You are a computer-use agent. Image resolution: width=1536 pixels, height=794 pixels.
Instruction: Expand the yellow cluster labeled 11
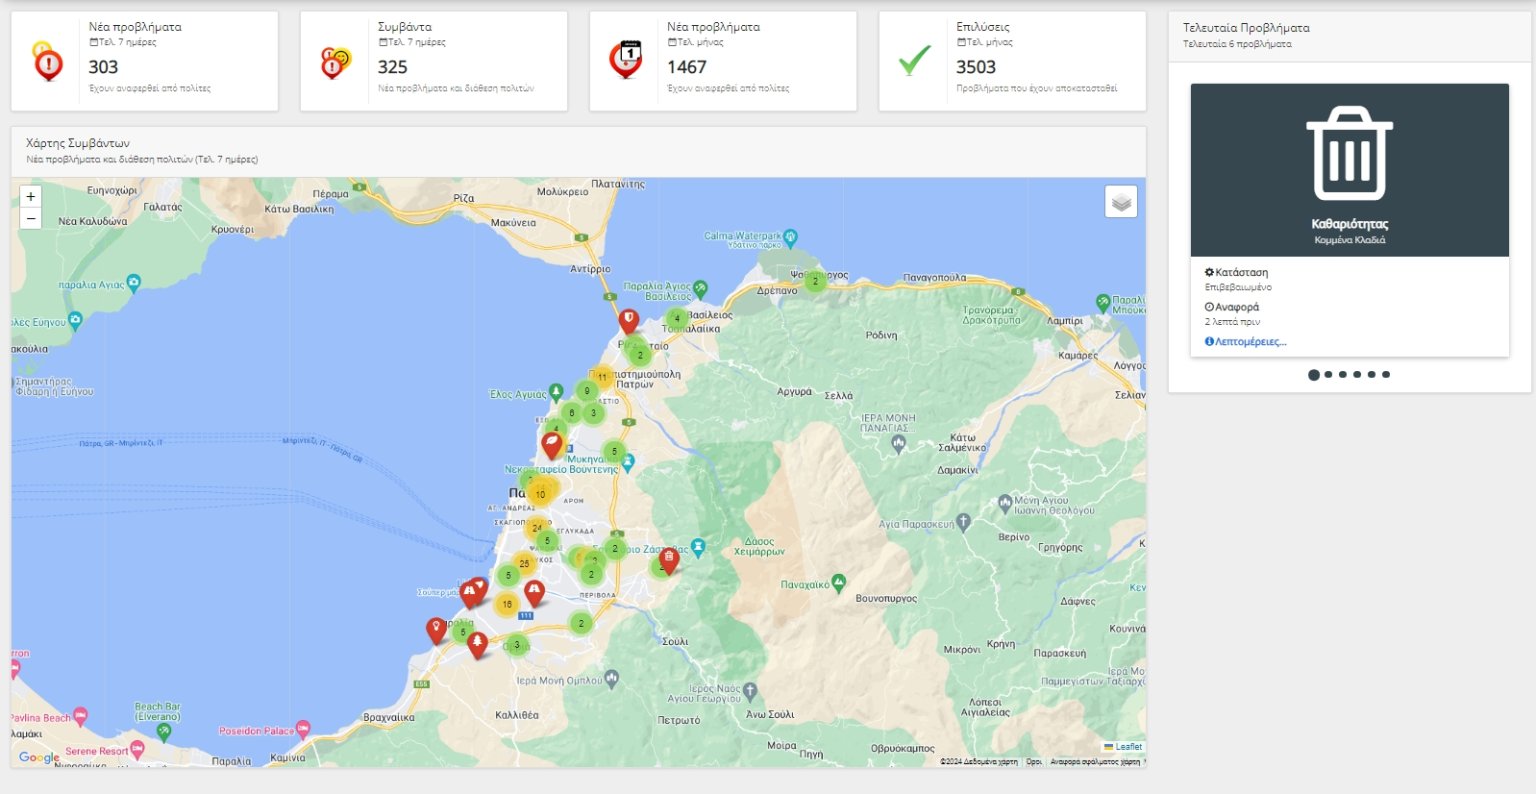click(x=602, y=378)
